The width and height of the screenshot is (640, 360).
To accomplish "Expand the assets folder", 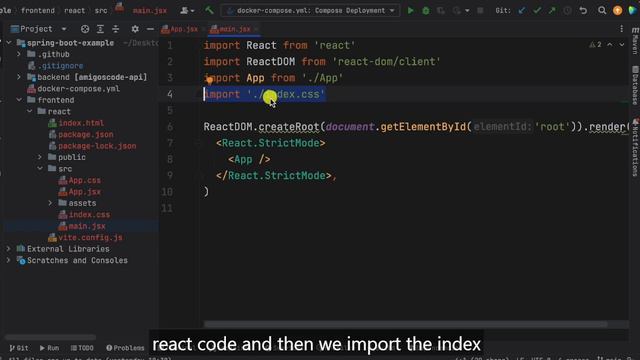I will pos(50,203).
